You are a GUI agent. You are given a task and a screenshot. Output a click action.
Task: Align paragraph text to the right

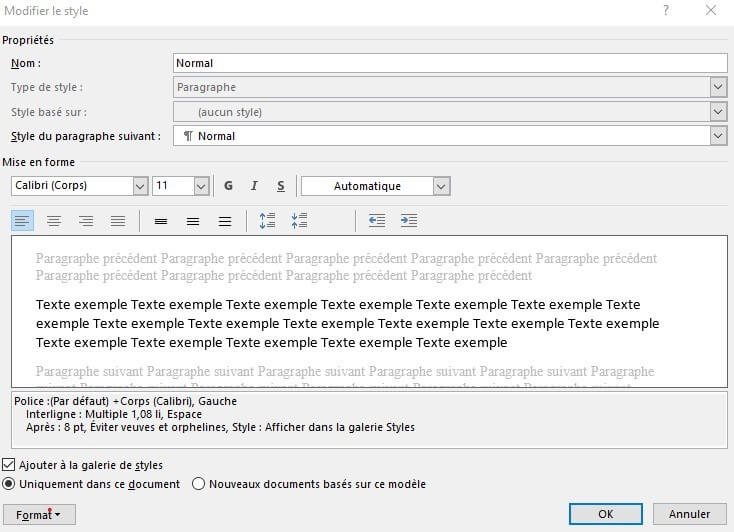coord(86,221)
